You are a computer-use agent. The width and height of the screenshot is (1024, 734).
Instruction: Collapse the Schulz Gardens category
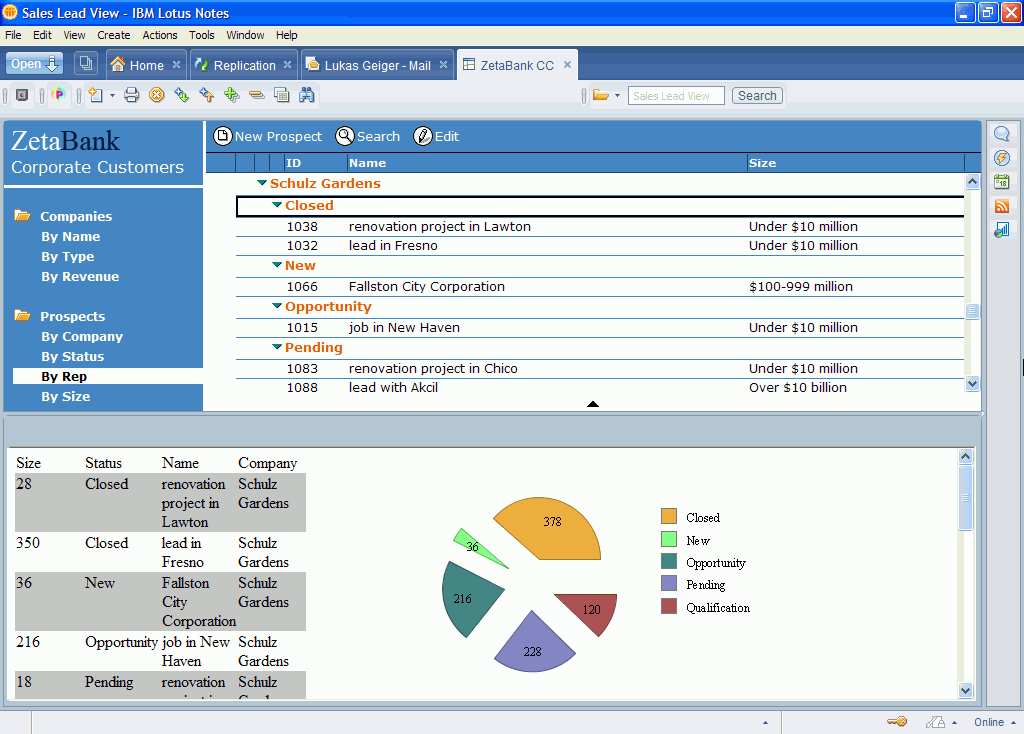[x=262, y=184]
